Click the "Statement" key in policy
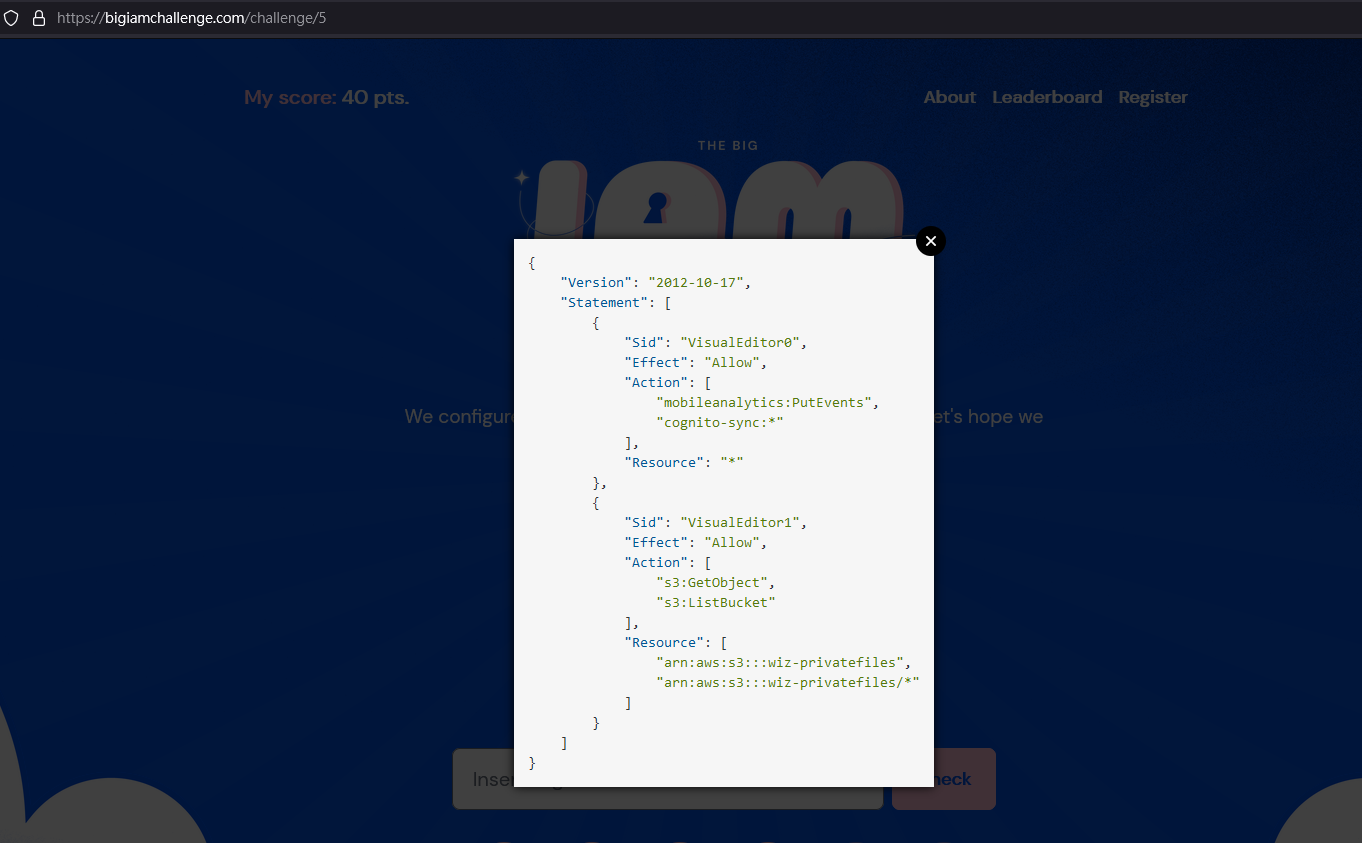This screenshot has width=1362, height=843. pos(604,302)
